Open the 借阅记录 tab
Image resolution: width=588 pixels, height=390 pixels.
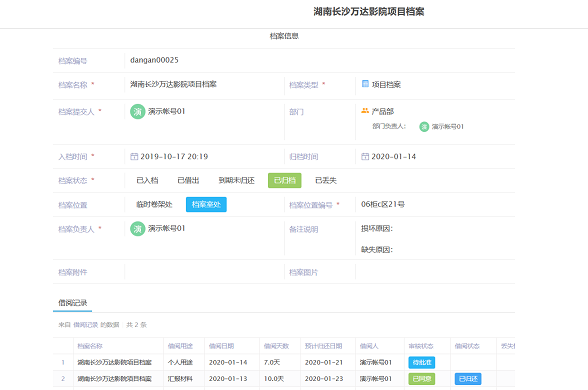click(x=72, y=303)
